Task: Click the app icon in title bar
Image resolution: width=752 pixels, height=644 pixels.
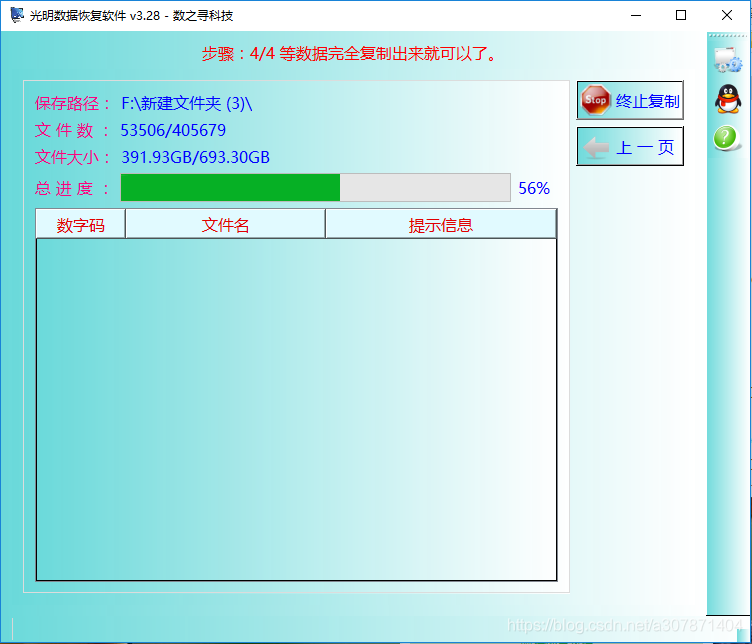Action: (x=17, y=15)
